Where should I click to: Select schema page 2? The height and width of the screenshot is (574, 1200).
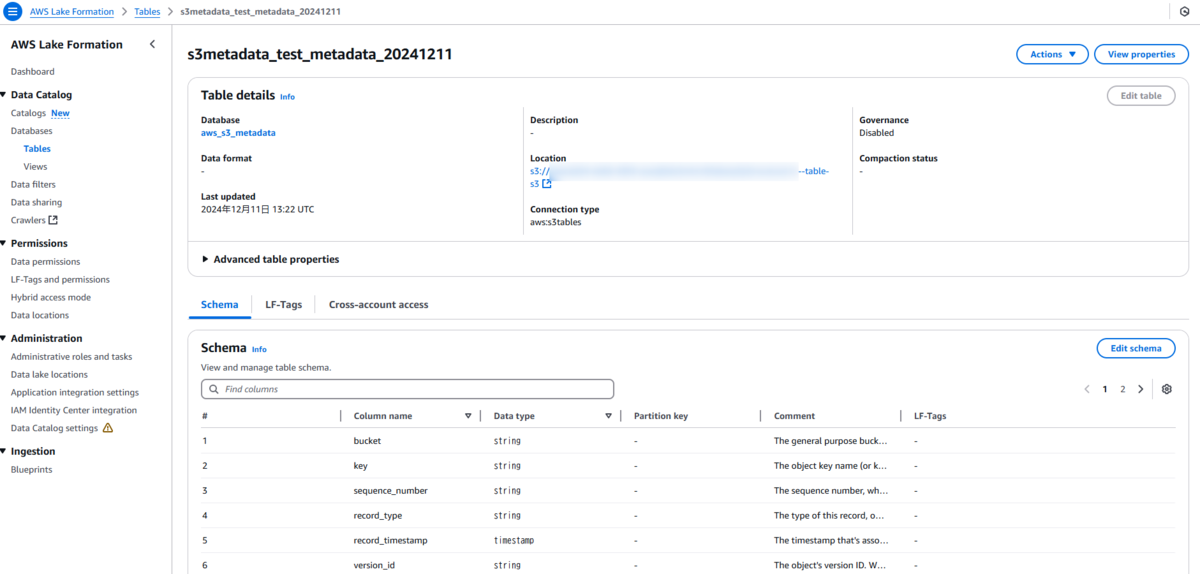coord(1123,389)
